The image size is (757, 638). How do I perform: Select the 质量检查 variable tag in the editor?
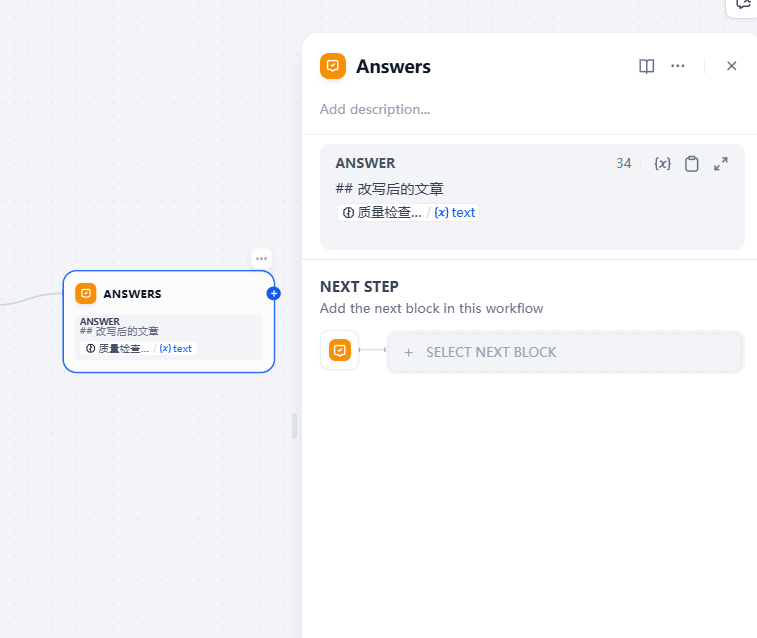[x=382, y=212]
